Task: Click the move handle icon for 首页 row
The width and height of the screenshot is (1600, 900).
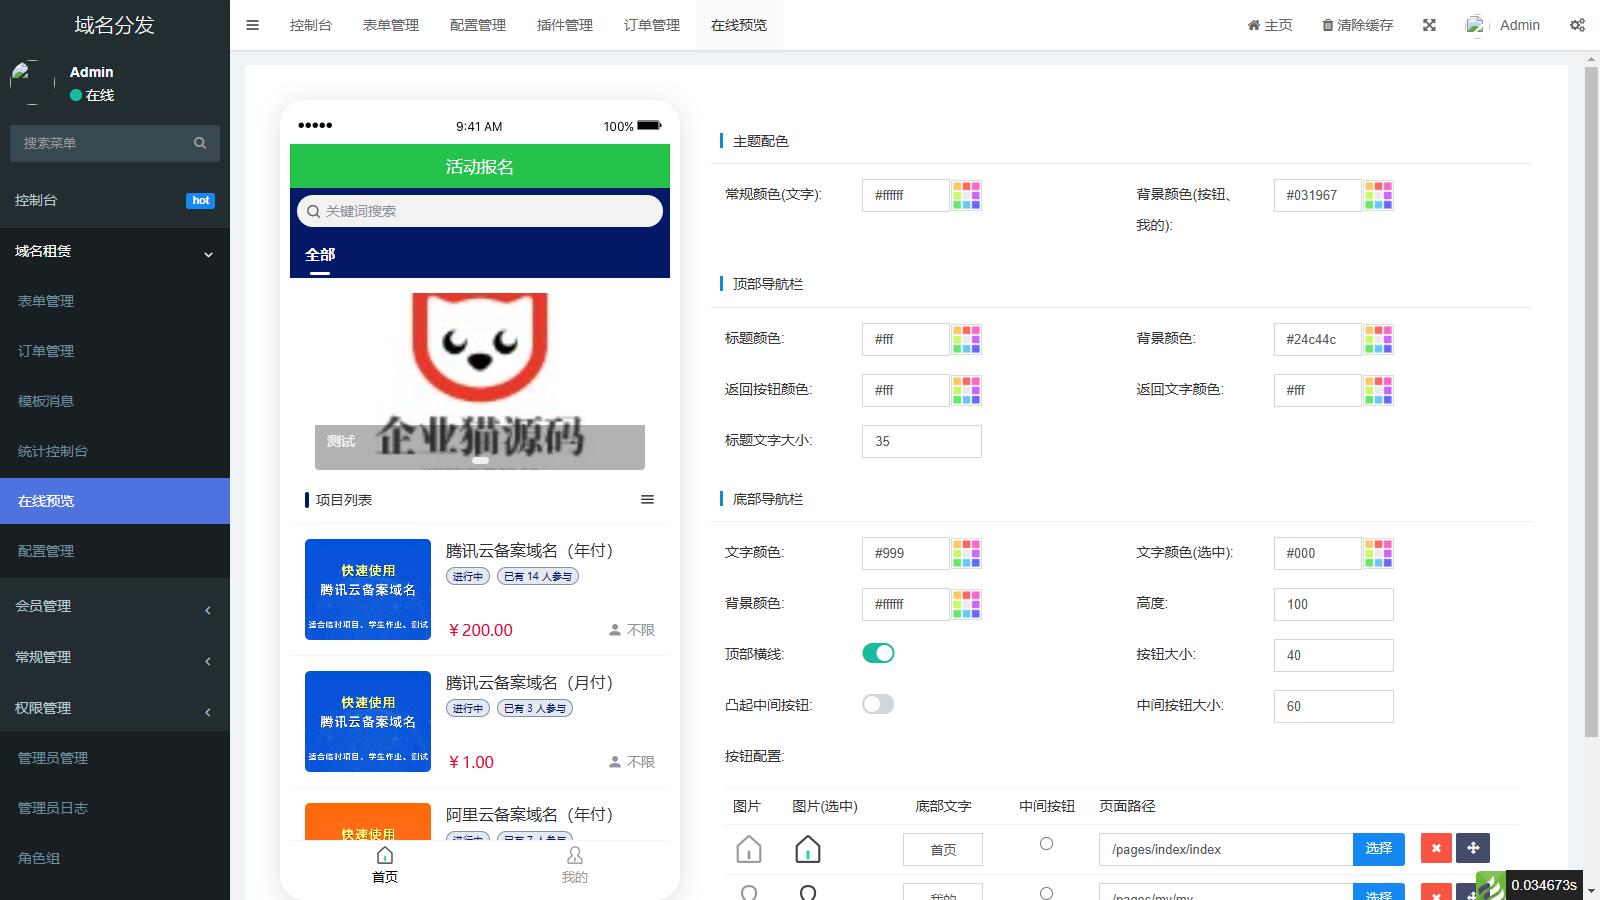Action: [1472, 848]
